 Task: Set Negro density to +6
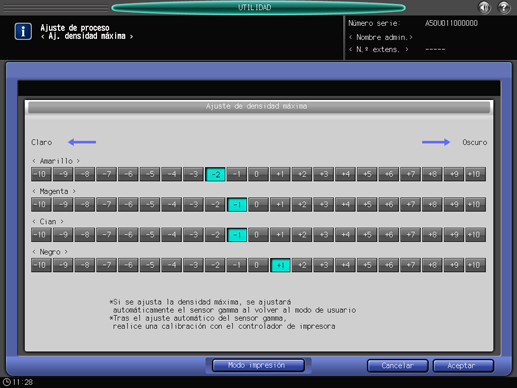click(x=389, y=265)
